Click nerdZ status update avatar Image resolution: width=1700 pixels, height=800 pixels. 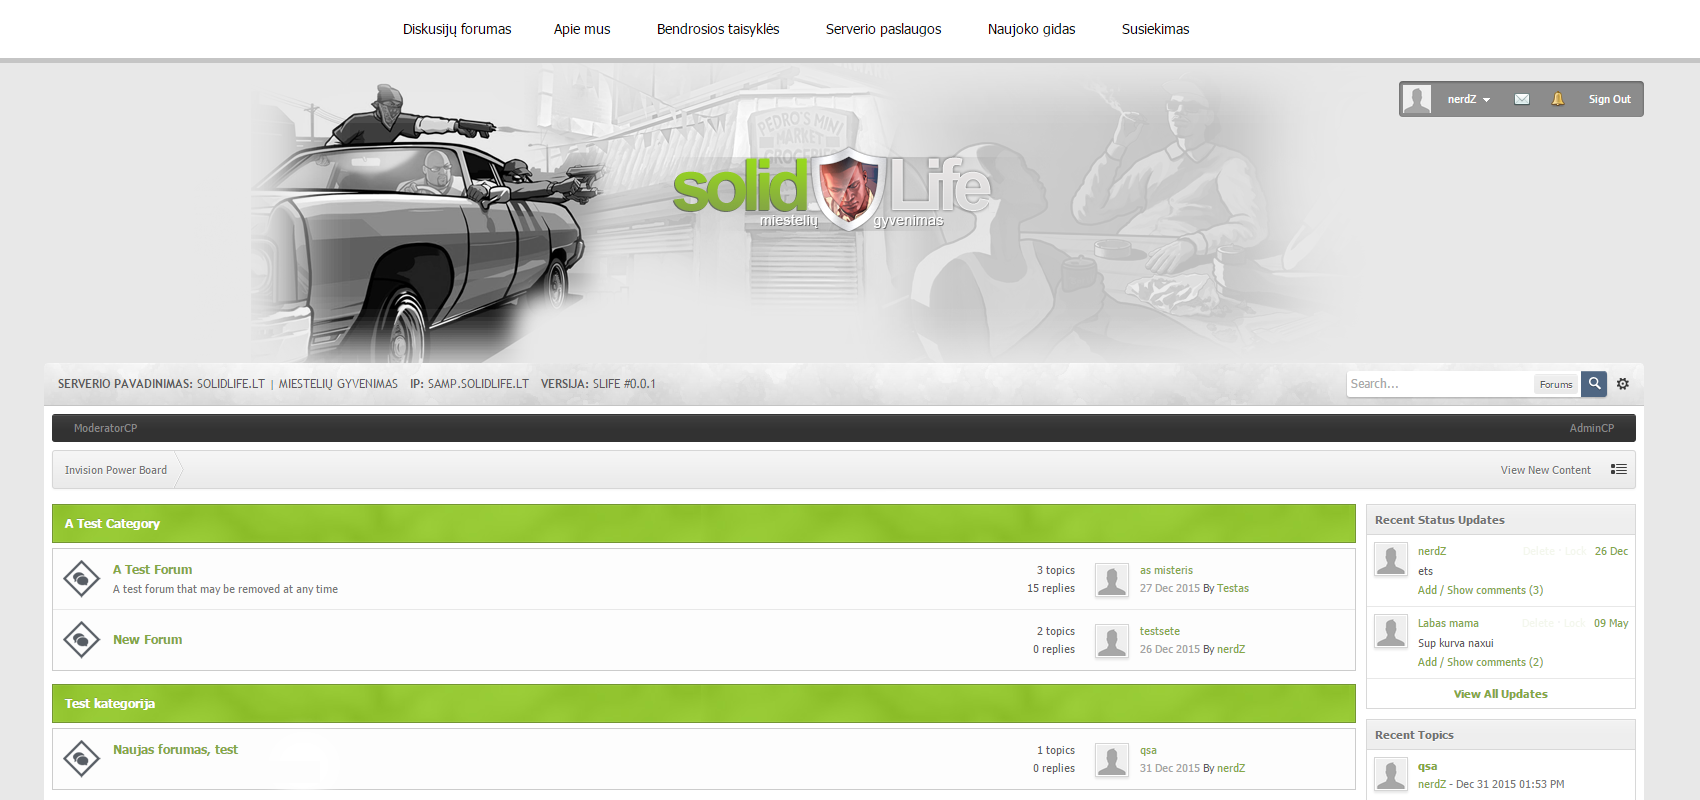pyautogui.click(x=1391, y=560)
